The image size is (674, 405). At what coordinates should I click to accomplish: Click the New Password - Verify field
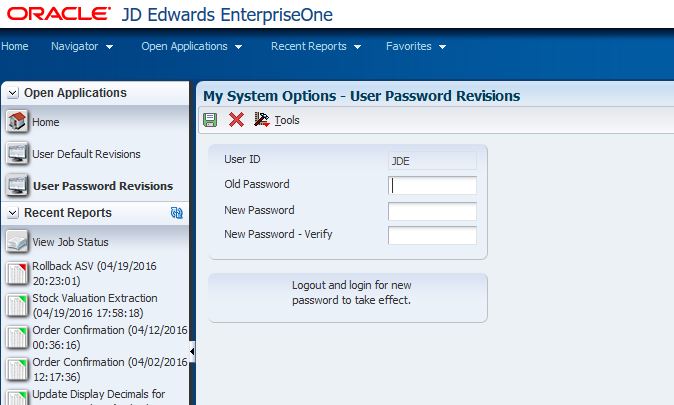point(432,235)
